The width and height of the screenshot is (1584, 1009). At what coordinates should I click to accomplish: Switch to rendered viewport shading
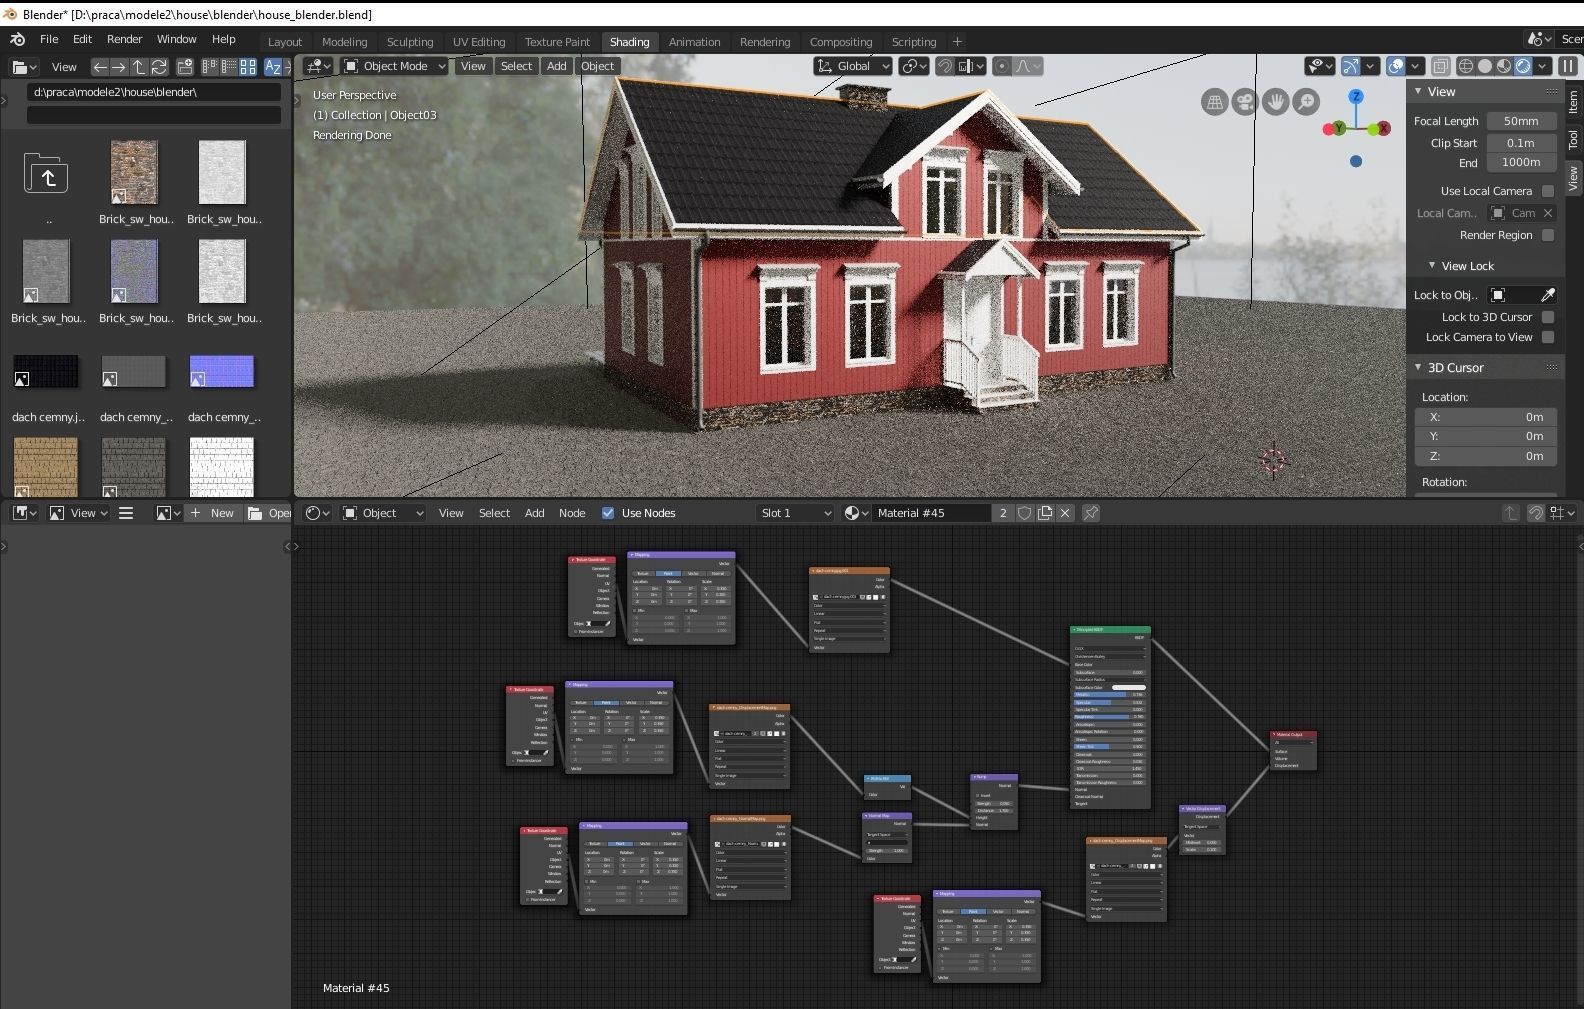(x=1523, y=66)
